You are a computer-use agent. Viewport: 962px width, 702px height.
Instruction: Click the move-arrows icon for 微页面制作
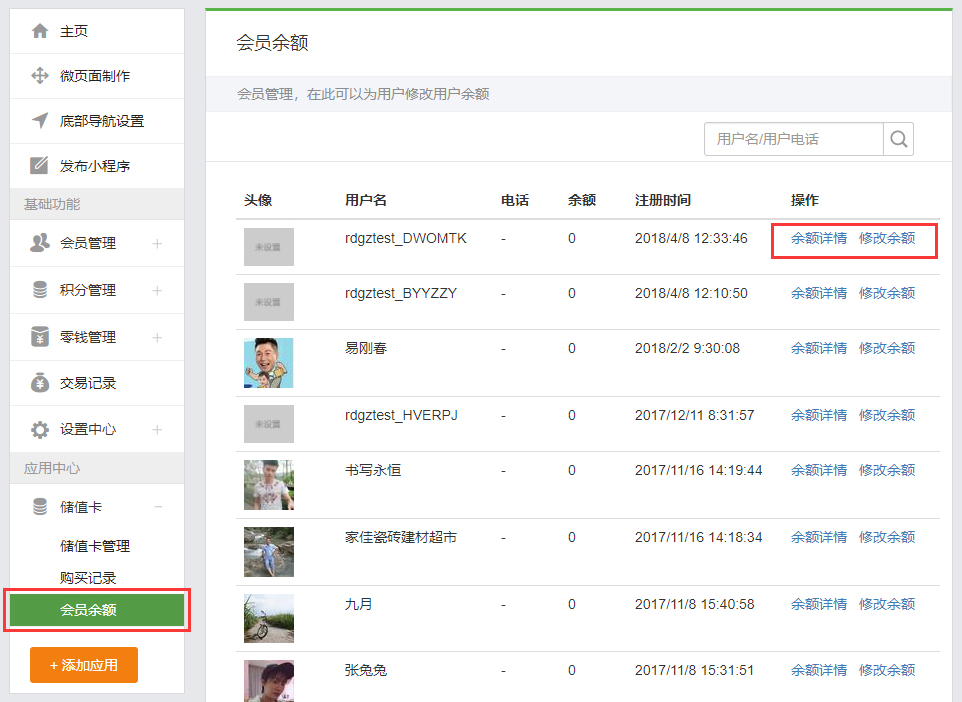pos(40,75)
